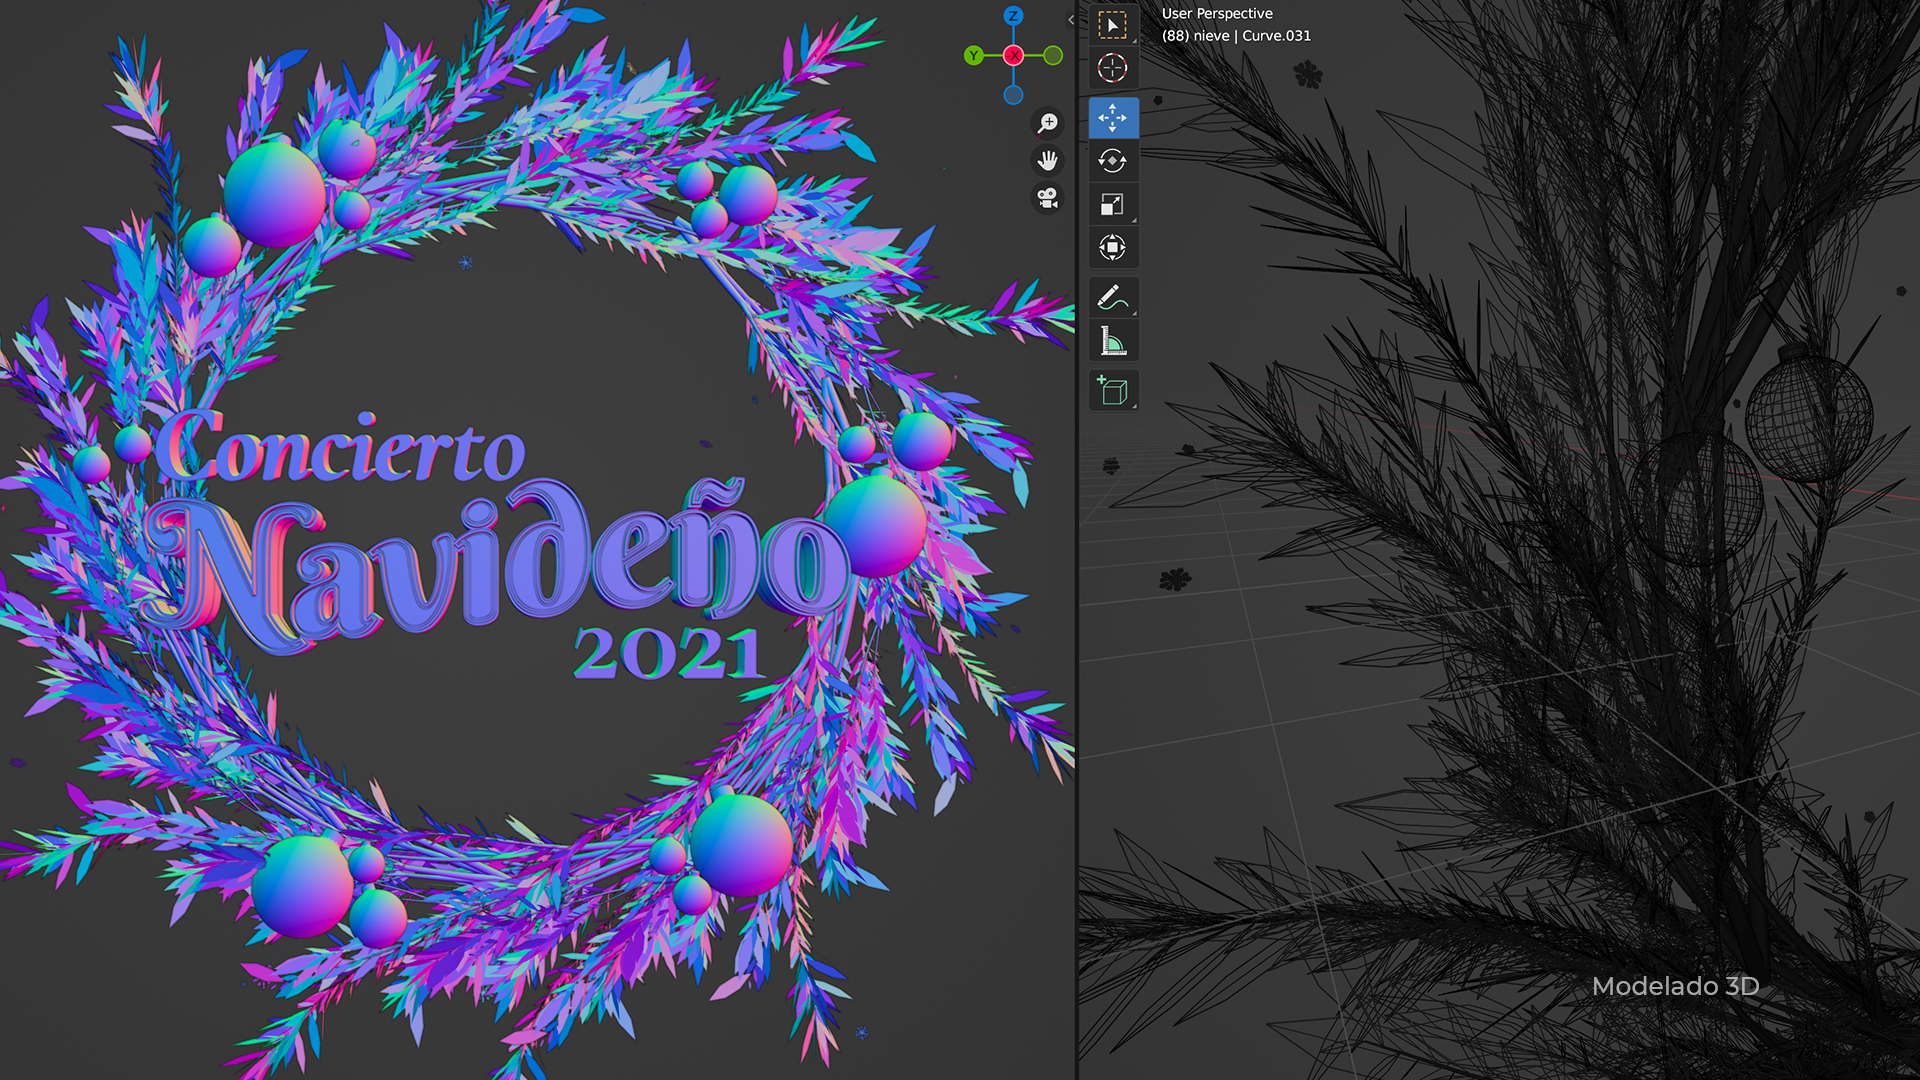Viewport: 1920px width, 1080px height.
Task: Activate the Annotate pencil tool
Action: pos(1112,298)
